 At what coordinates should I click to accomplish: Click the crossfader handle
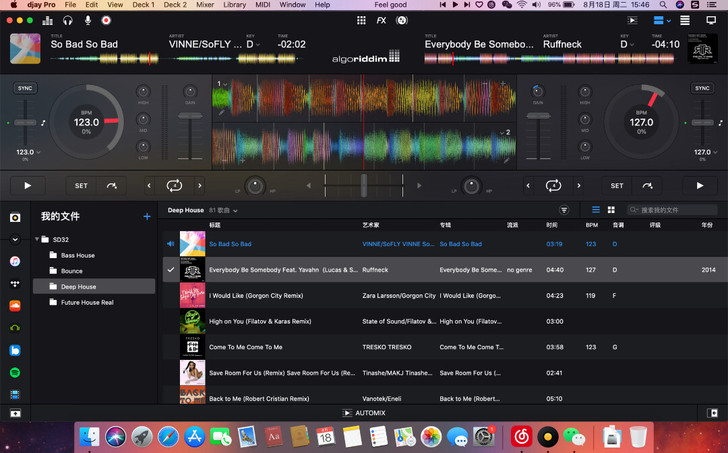364,186
